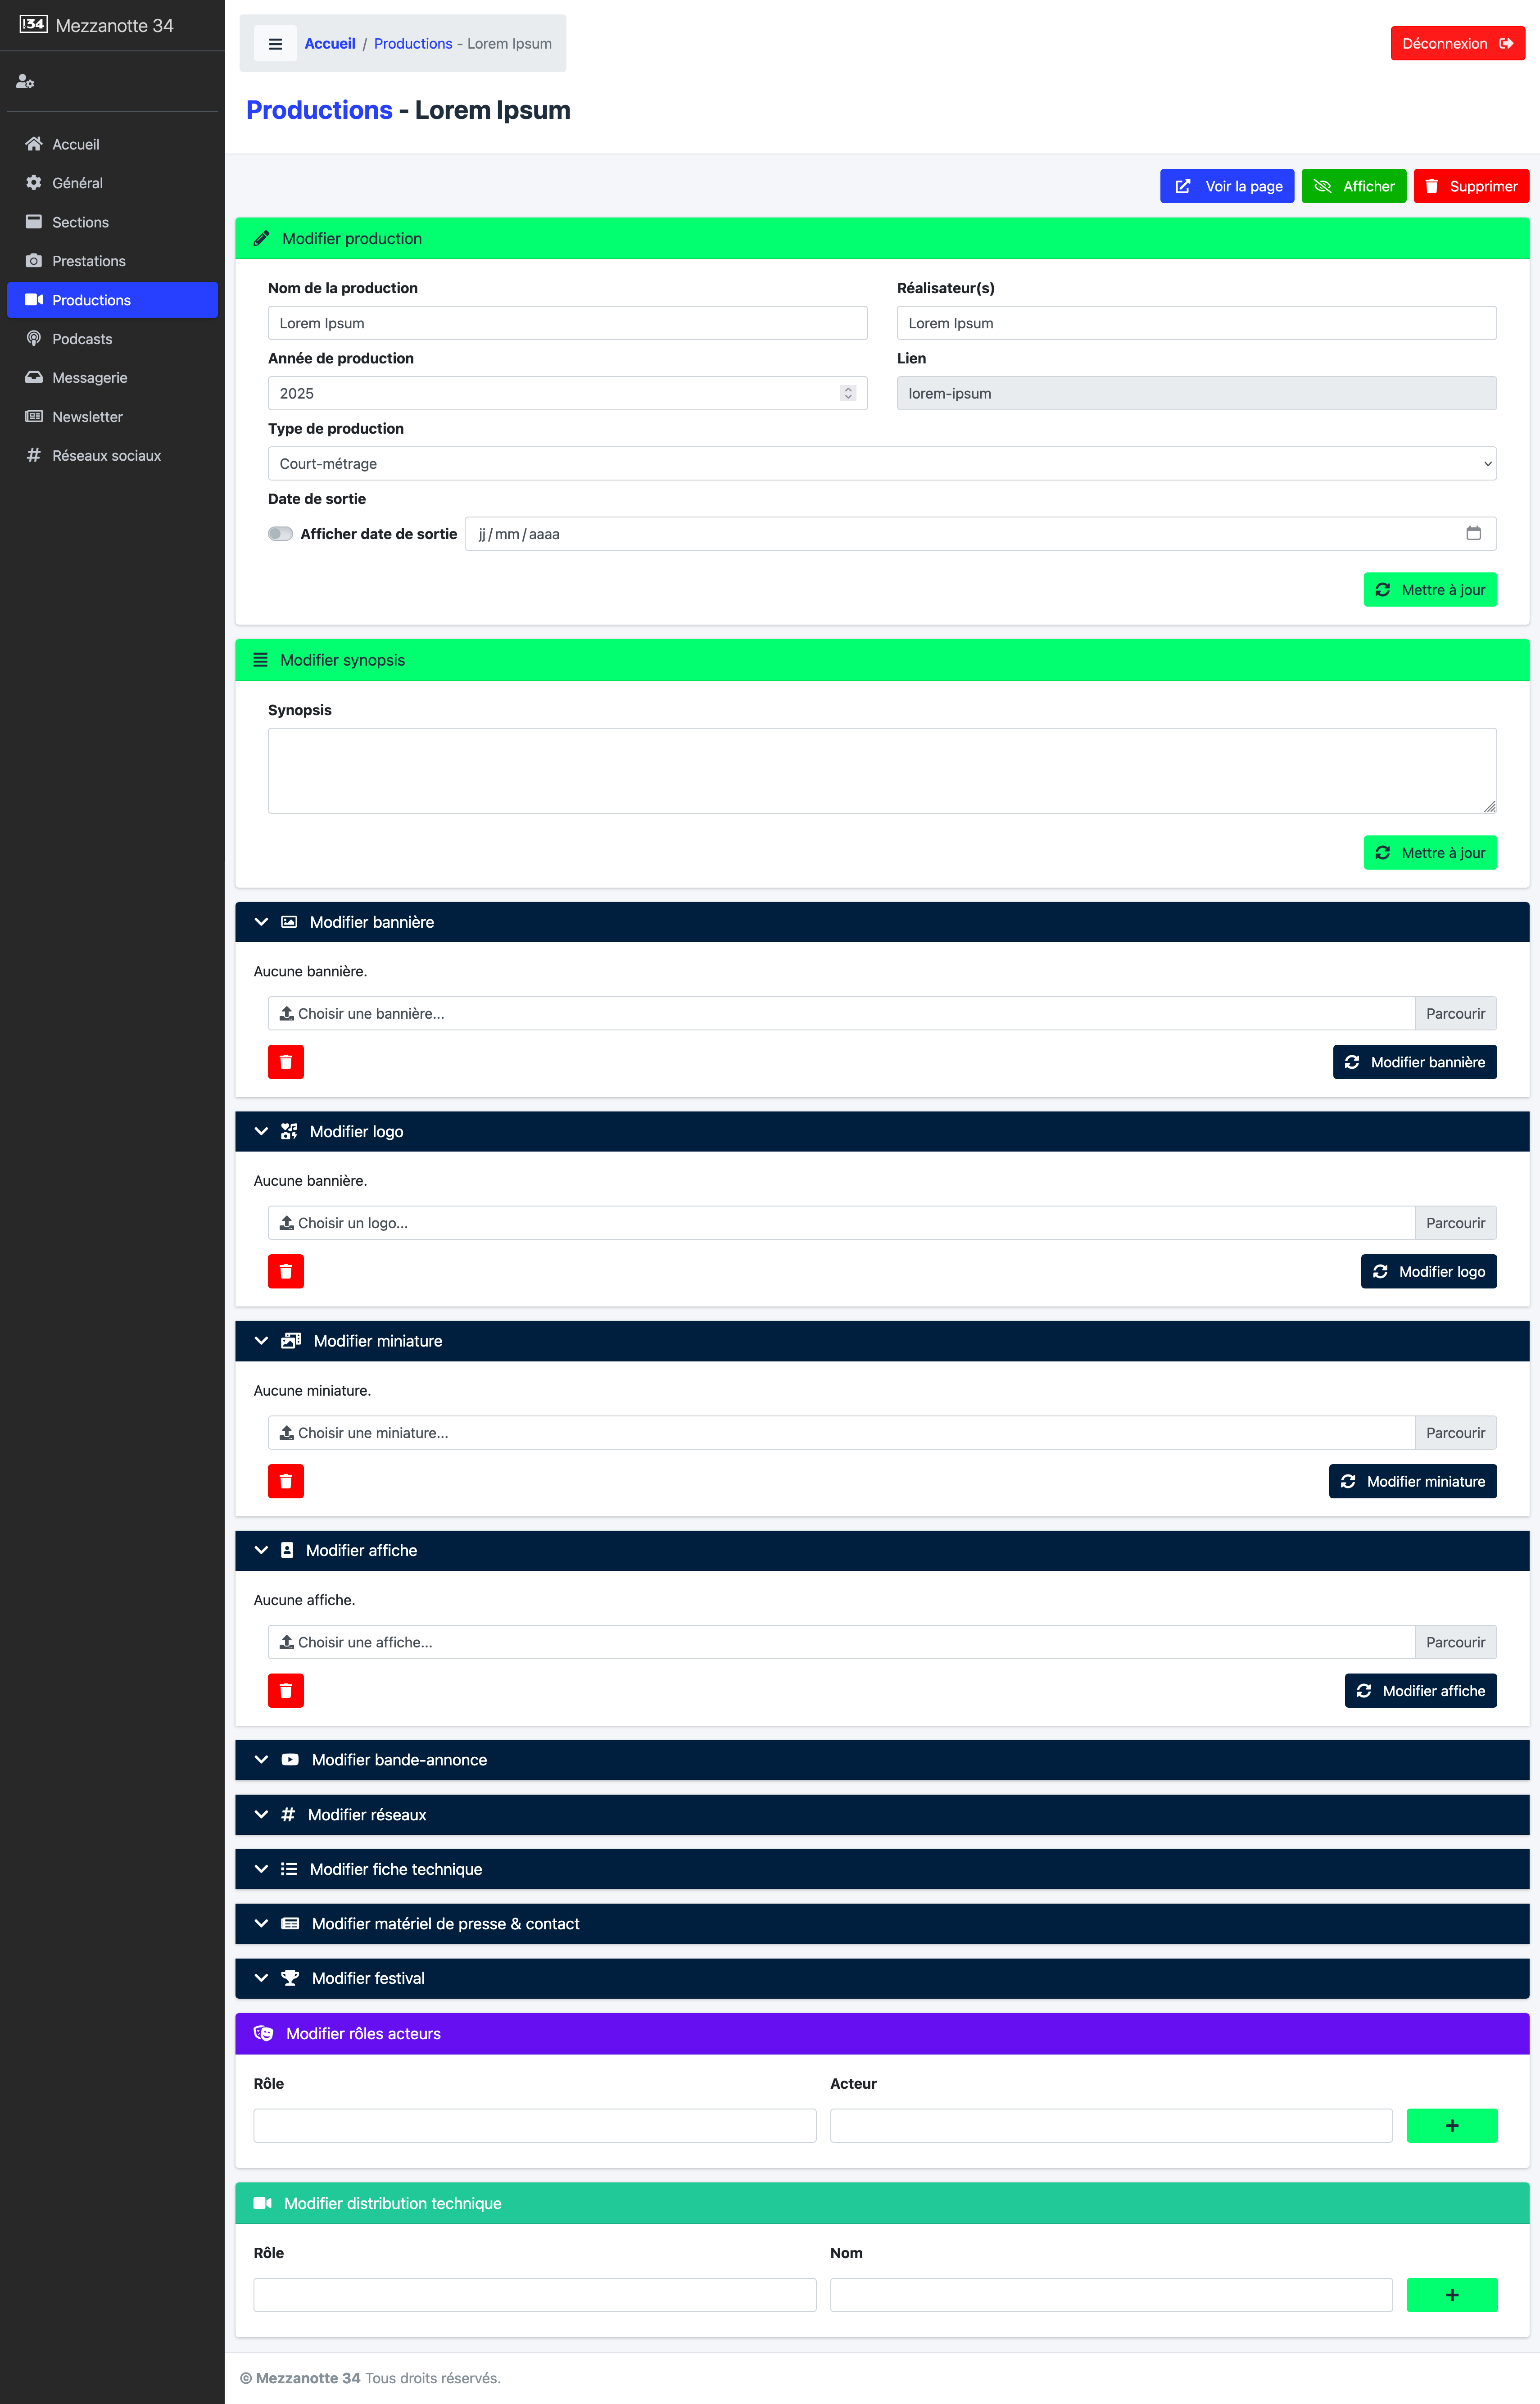Click the video icon beside Modifier bande-annonce
The width and height of the screenshot is (1540, 2404).
coord(290,1759)
